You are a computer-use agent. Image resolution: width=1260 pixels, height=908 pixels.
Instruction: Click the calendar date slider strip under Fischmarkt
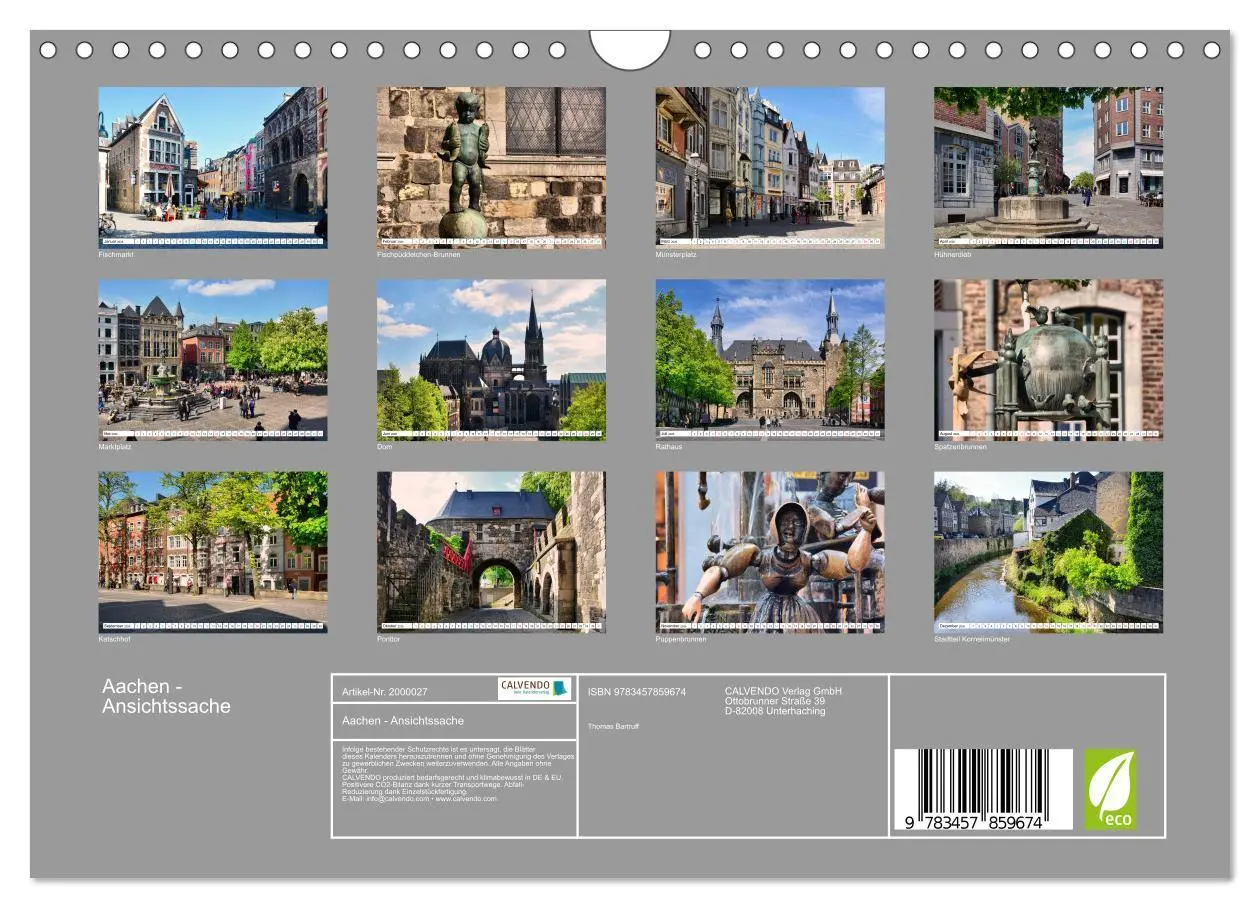[212, 240]
